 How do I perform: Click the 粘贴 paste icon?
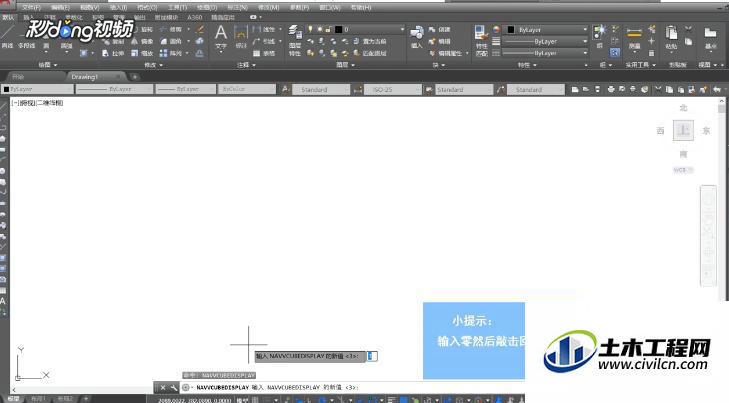pos(671,37)
